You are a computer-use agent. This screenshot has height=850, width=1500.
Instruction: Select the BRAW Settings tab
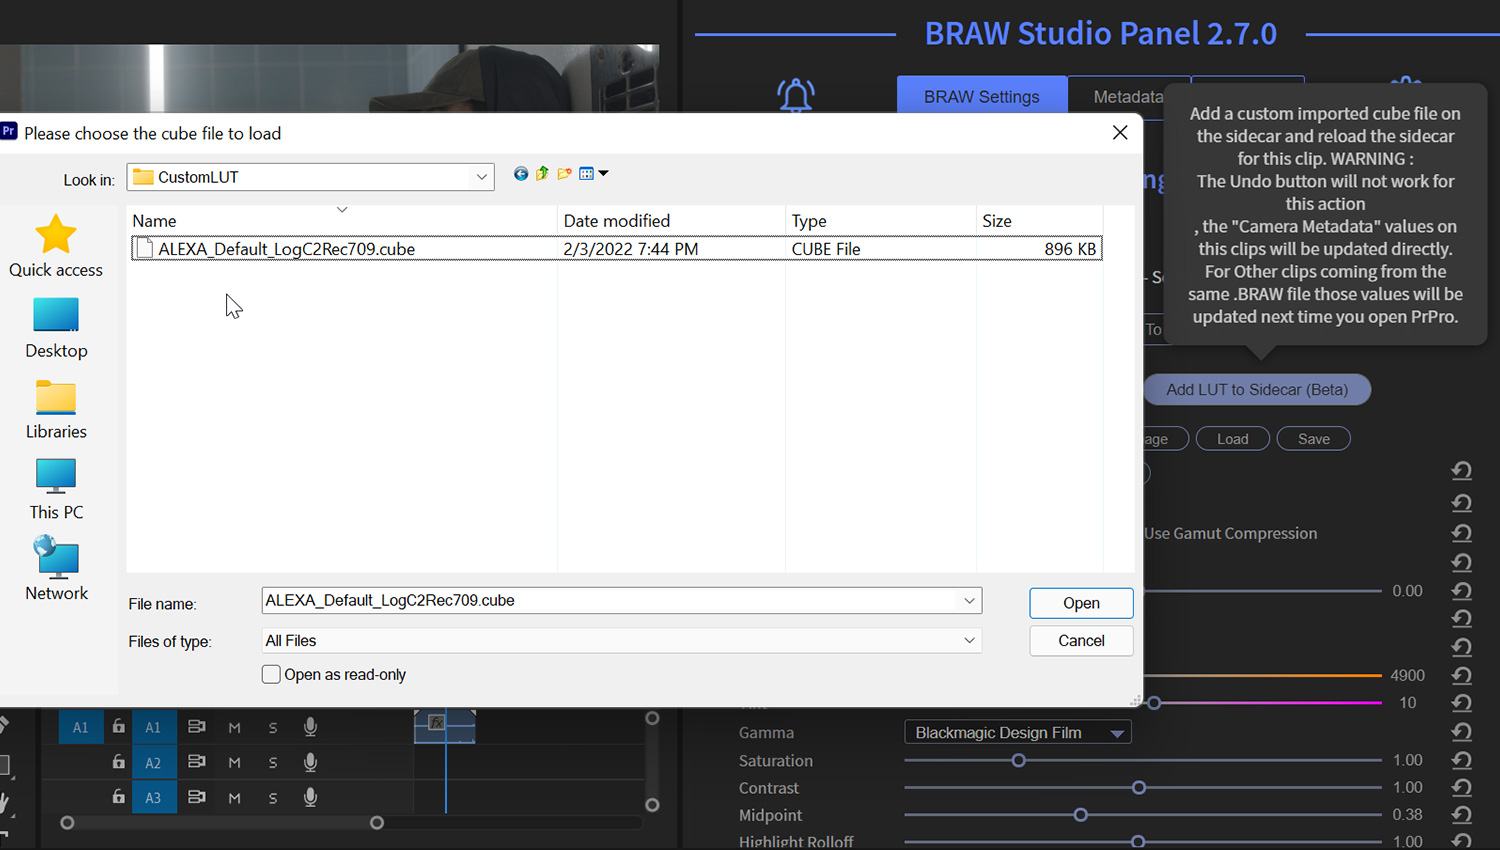(981, 96)
